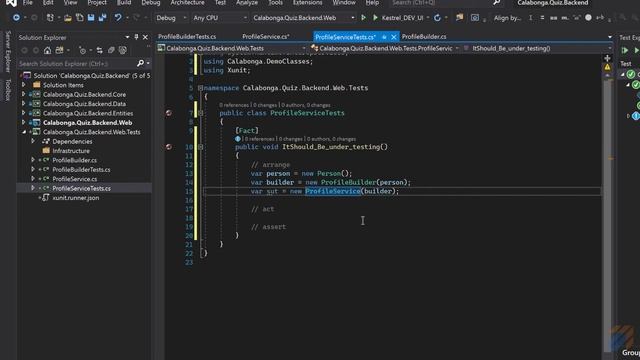Viewport: 640px width, 360px height.
Task: Click test status indicator above ItShould_Be_under_testing
Action: point(238,139)
